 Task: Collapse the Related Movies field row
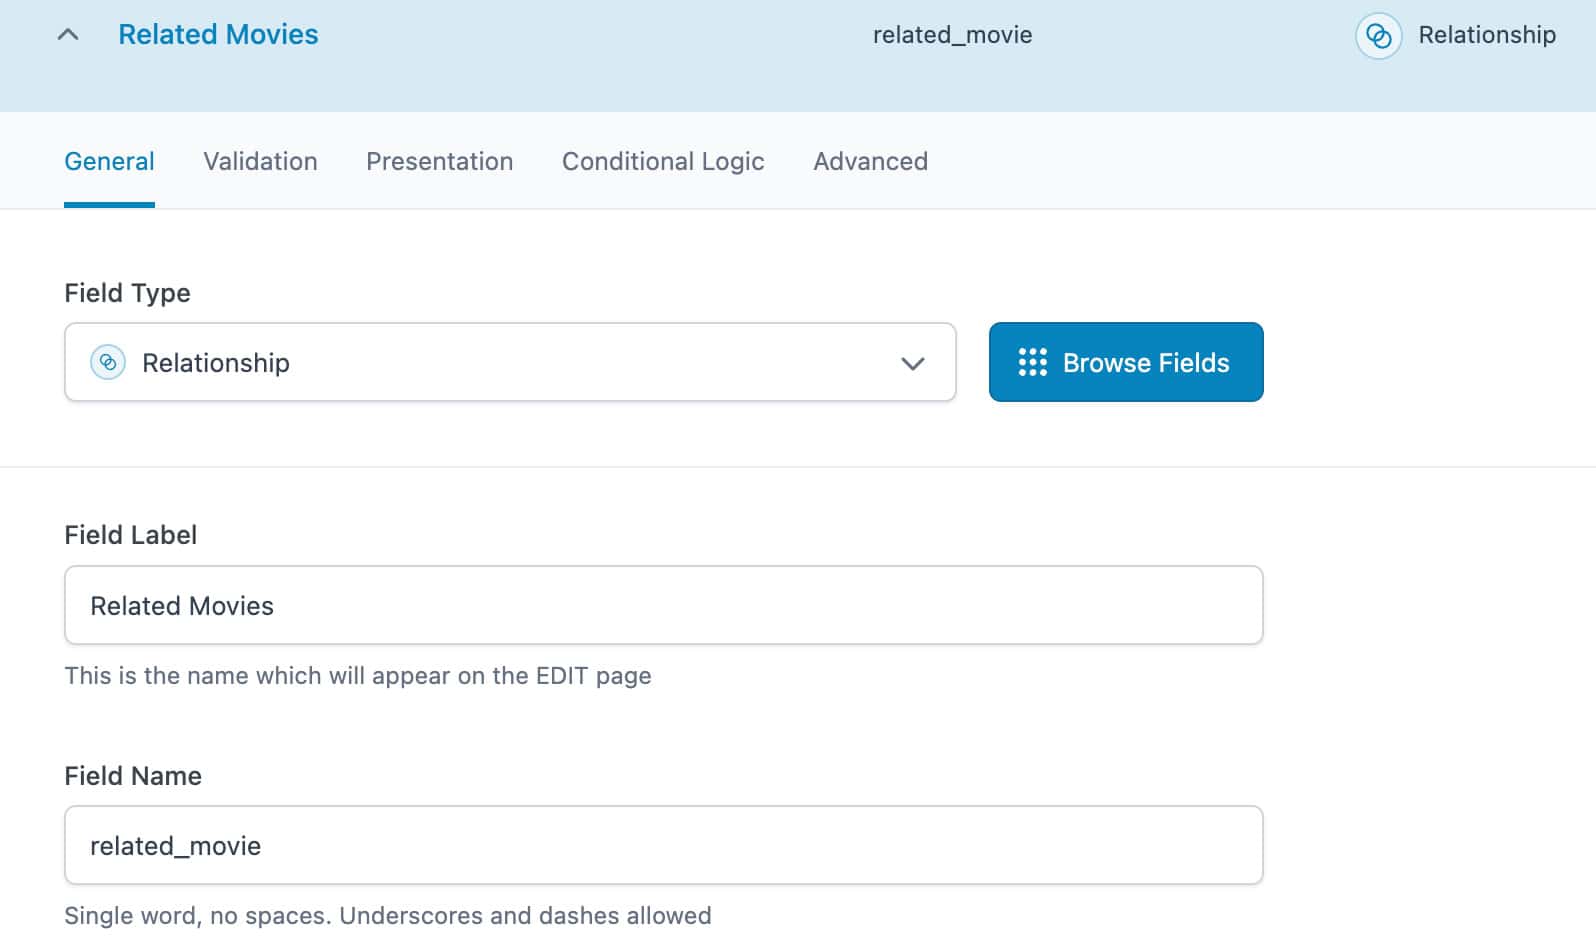tap(68, 35)
